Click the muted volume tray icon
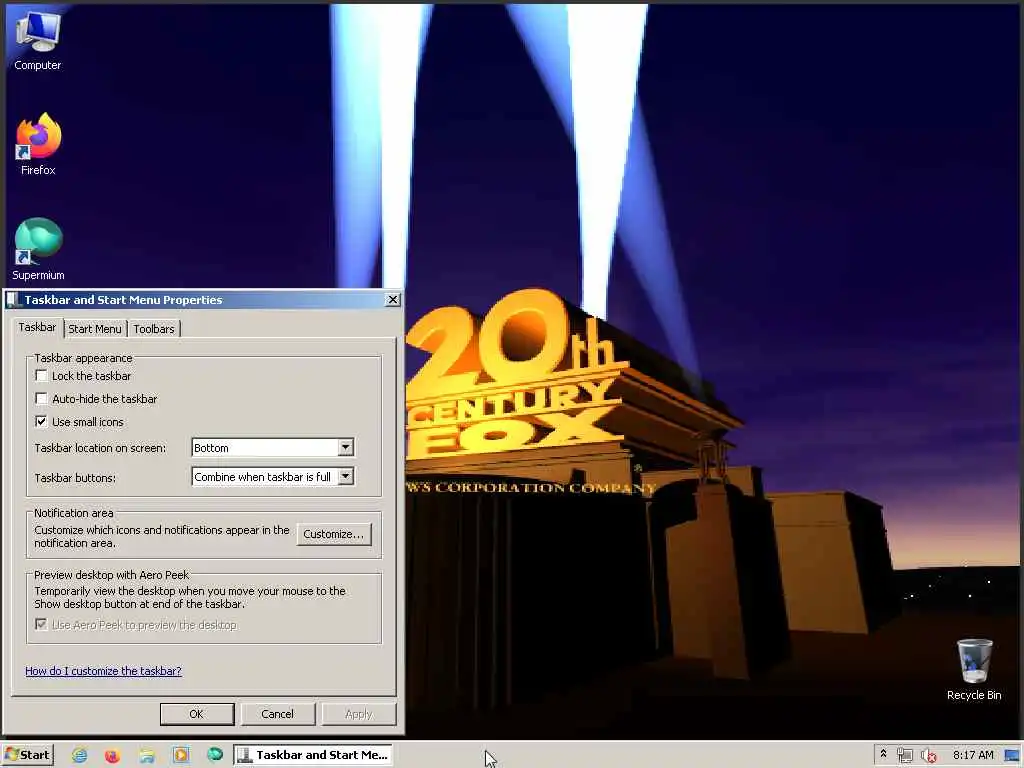Viewport: 1024px width, 768px height. click(x=928, y=756)
